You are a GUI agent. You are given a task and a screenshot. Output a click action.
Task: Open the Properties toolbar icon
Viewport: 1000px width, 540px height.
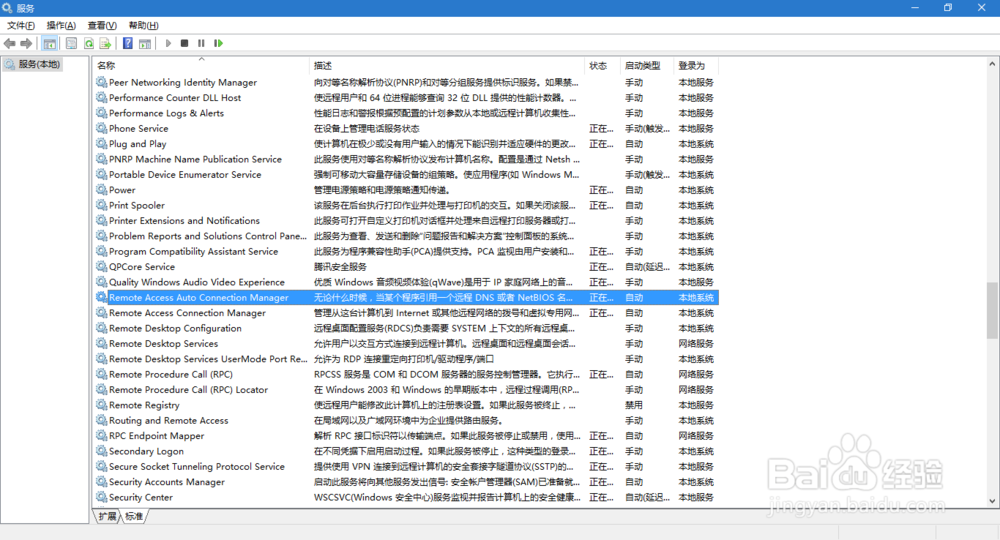tap(71, 43)
